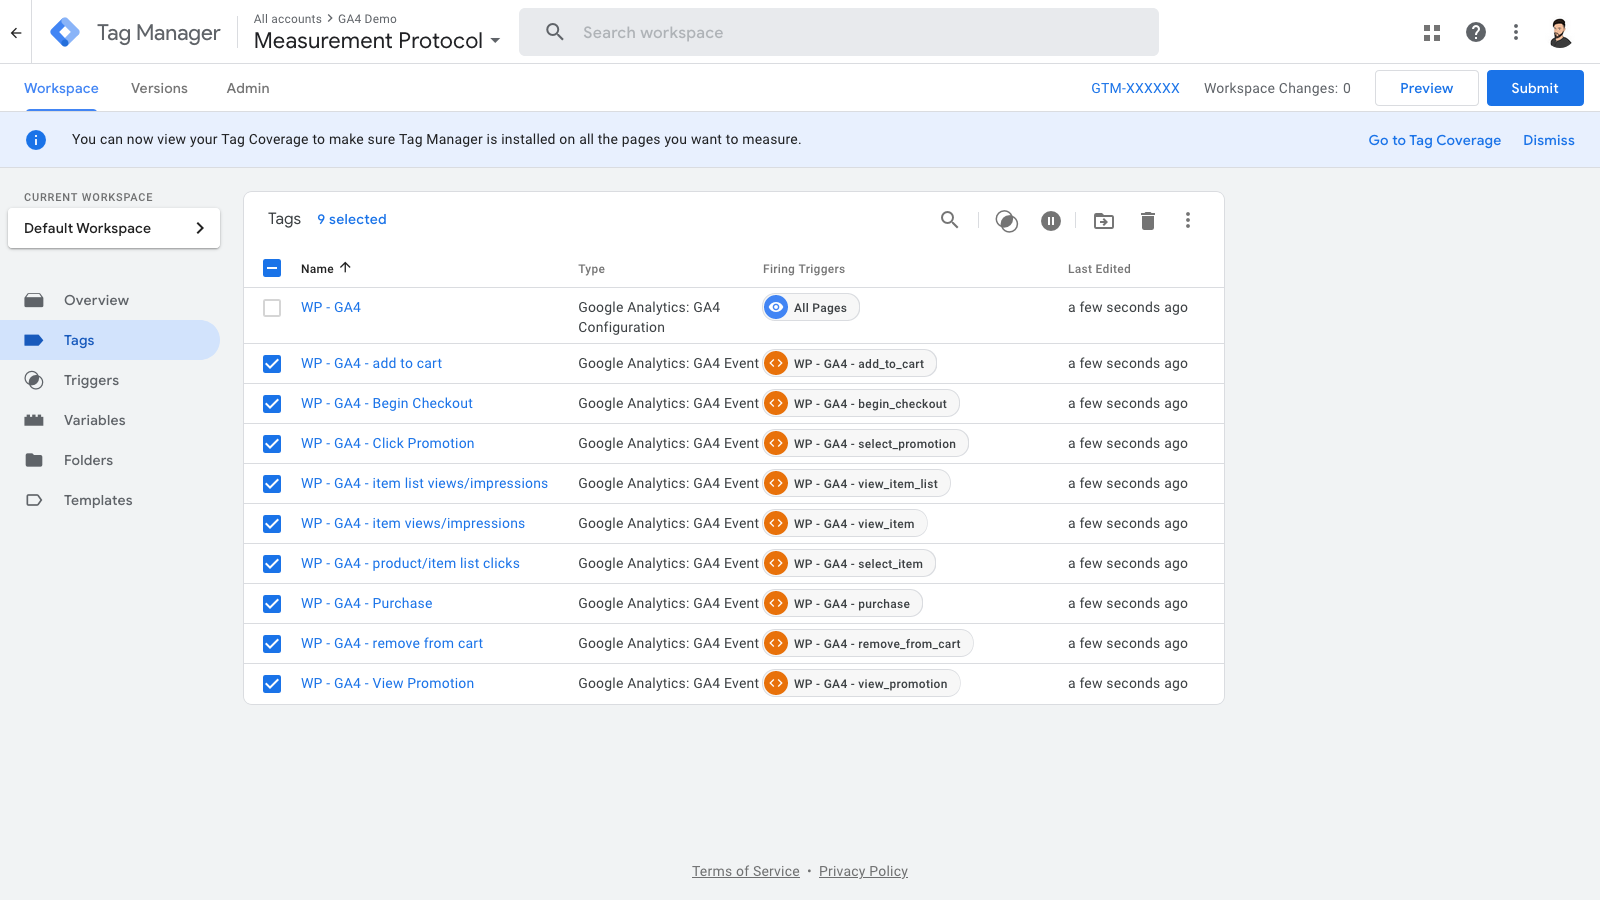Viewport: 1600px width, 900px height.
Task: Click the Templates sidebar icon
Action: 34,500
